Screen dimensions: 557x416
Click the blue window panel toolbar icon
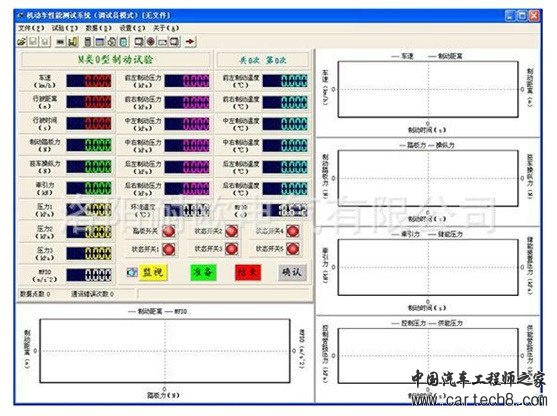[x=100, y=42]
